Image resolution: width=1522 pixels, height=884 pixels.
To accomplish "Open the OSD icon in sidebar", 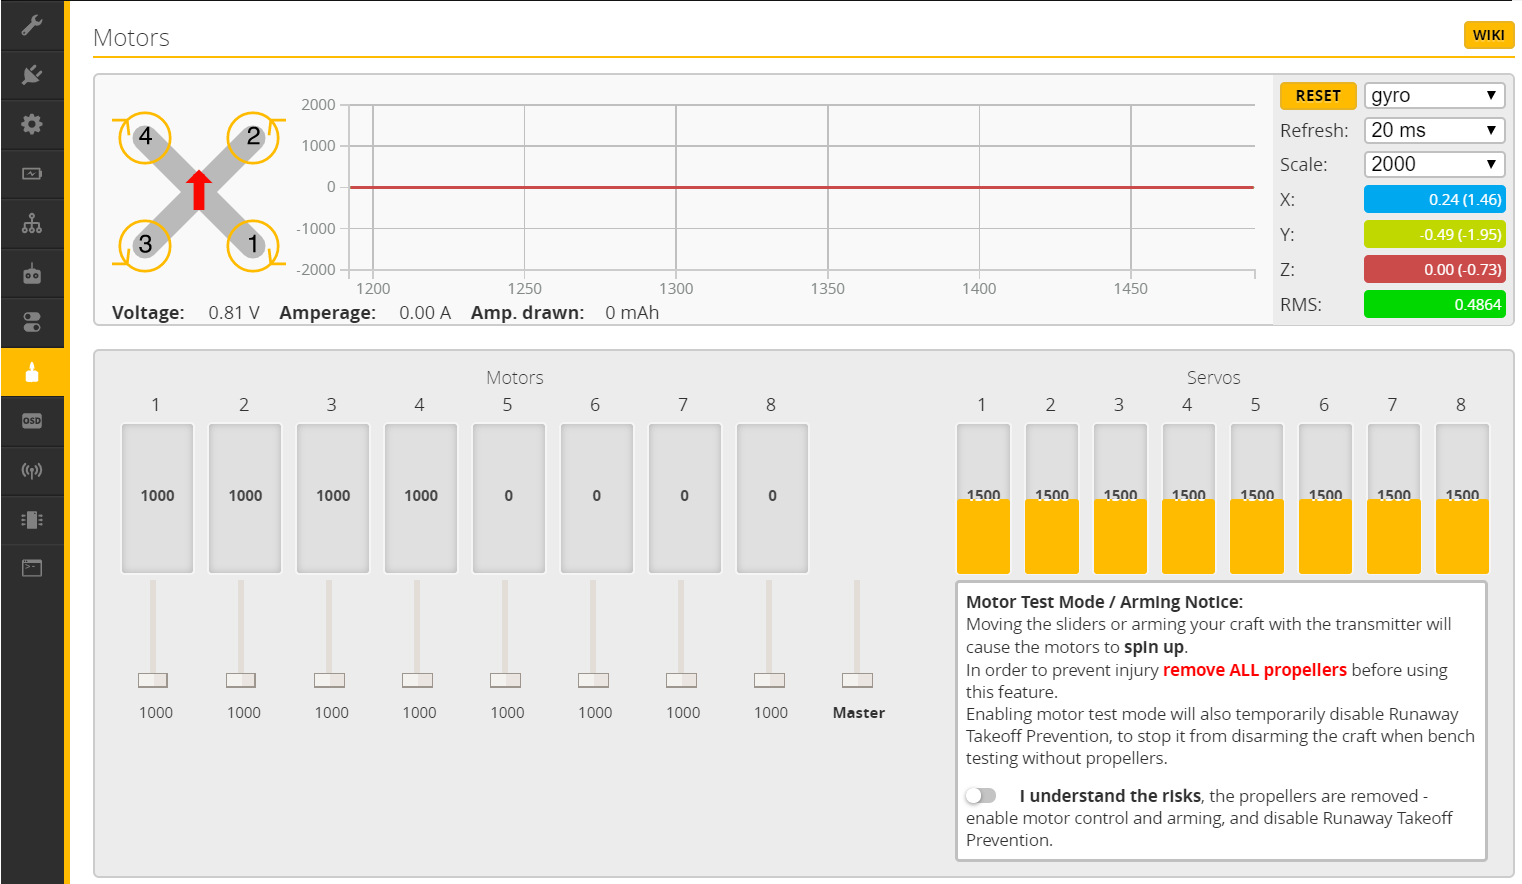I will (32, 421).
